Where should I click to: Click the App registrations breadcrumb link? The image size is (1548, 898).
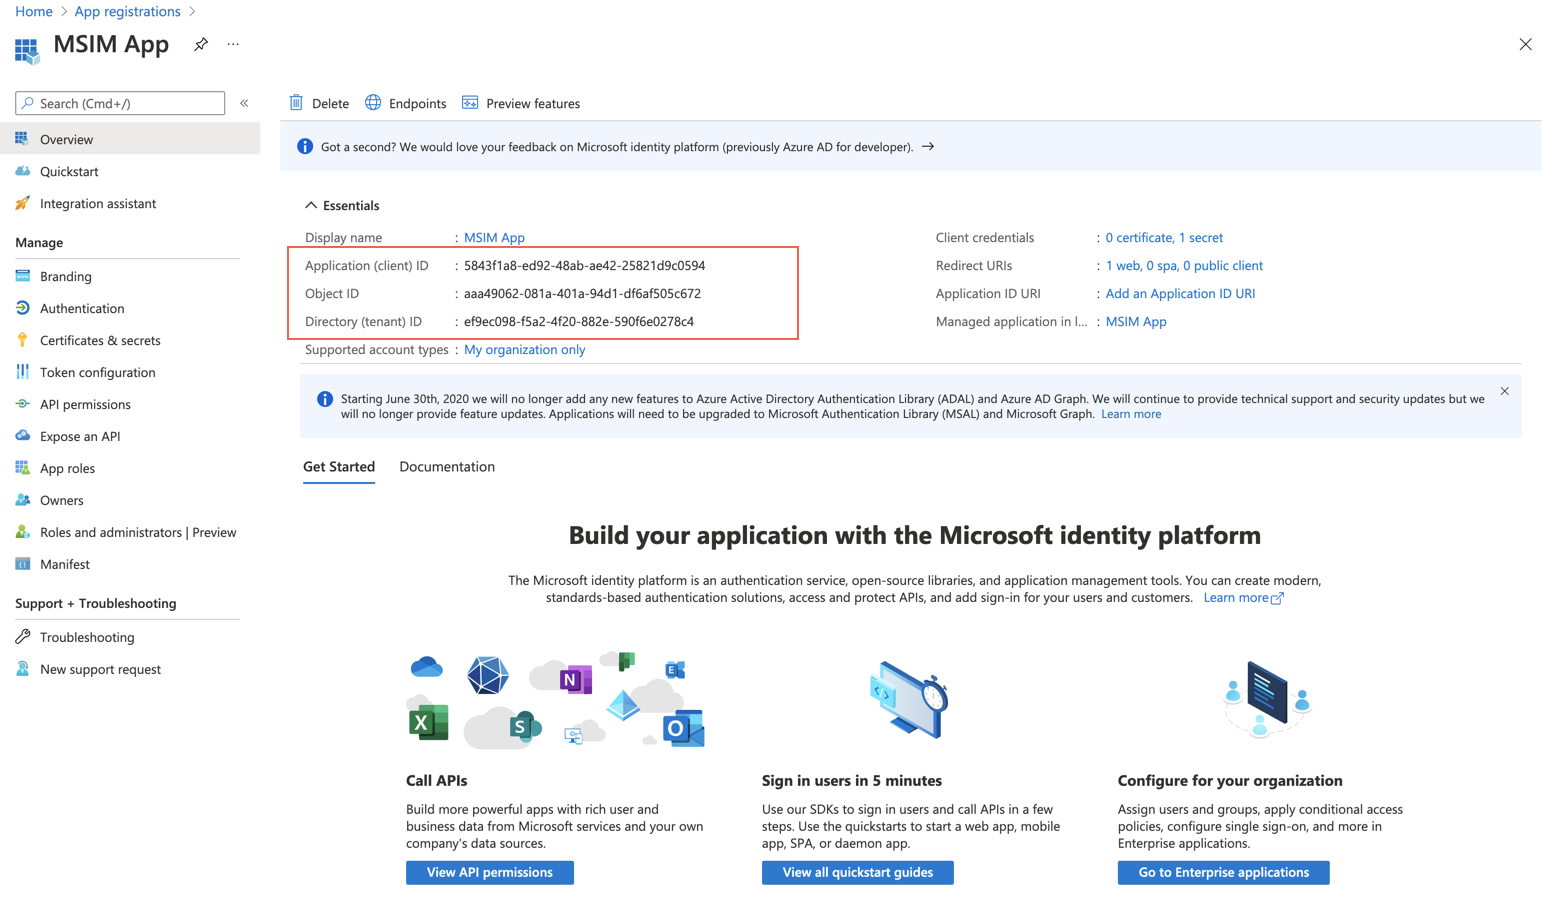point(127,11)
